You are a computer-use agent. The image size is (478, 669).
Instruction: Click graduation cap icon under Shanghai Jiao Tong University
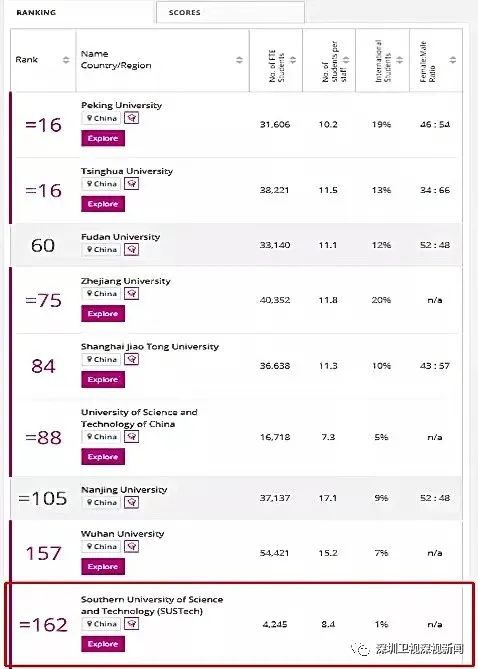tap(131, 359)
